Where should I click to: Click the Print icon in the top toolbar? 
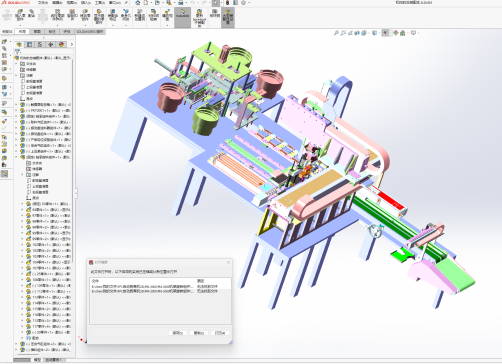[x=180, y=3]
